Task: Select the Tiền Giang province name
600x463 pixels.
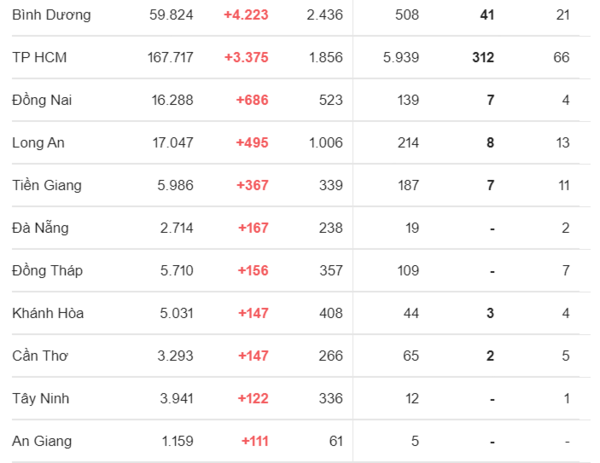Action: [47, 185]
